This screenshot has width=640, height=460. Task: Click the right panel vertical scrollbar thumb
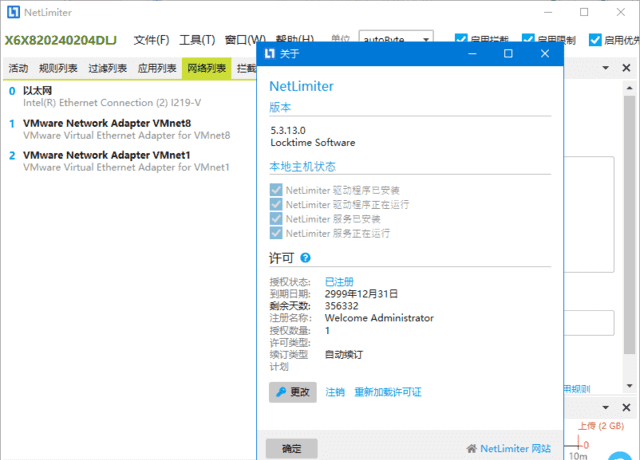(x=629, y=224)
